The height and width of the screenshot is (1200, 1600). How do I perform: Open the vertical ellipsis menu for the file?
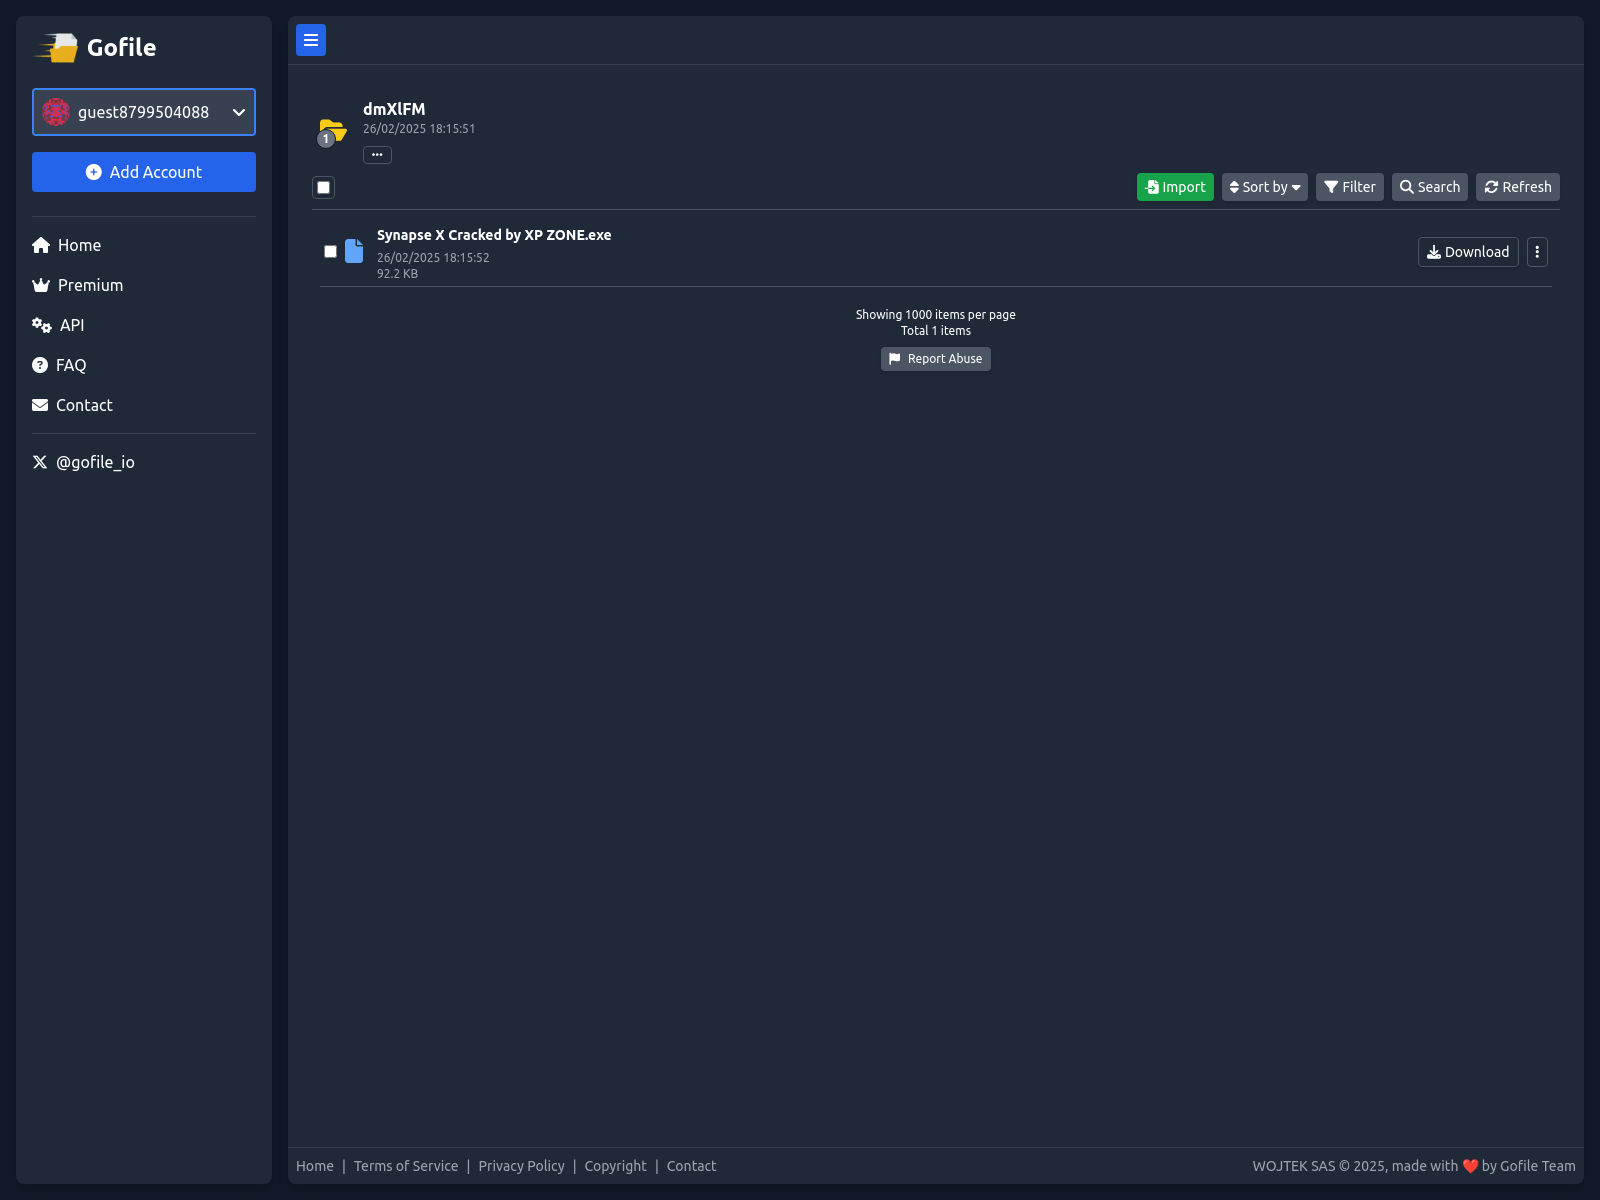pos(1537,252)
